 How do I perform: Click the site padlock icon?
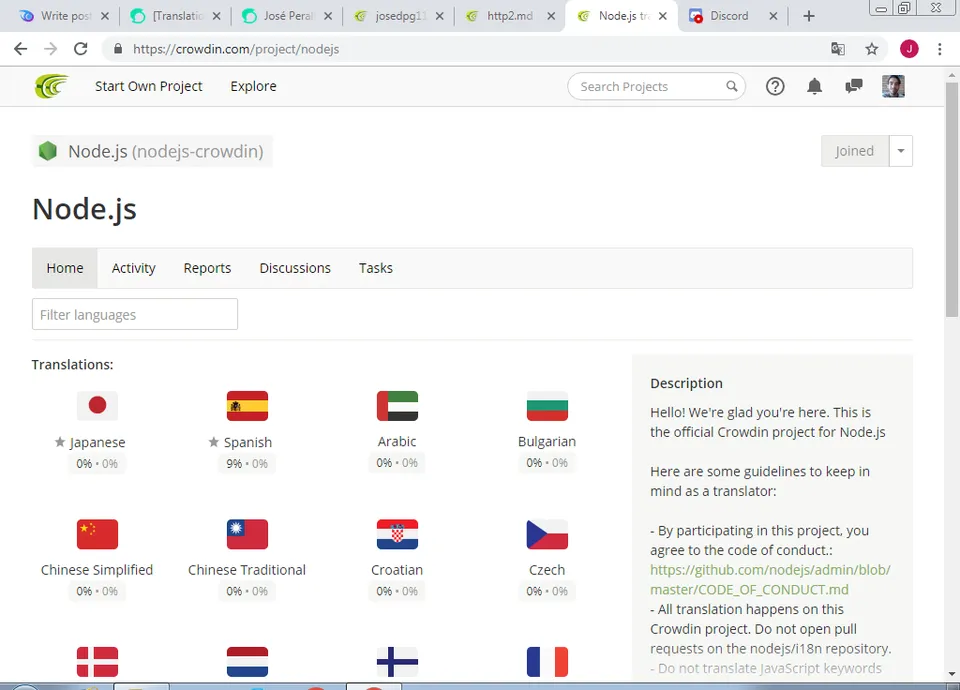[118, 49]
